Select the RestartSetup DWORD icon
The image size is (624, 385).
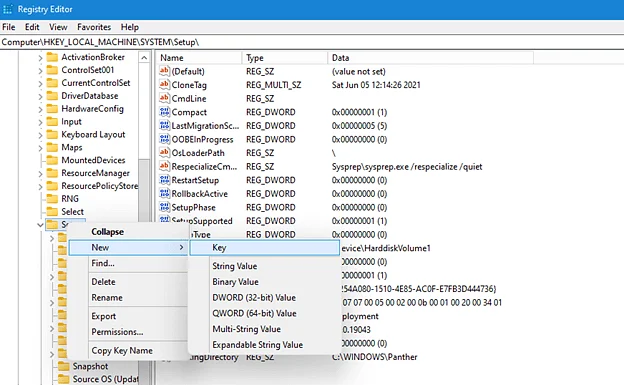click(x=164, y=180)
